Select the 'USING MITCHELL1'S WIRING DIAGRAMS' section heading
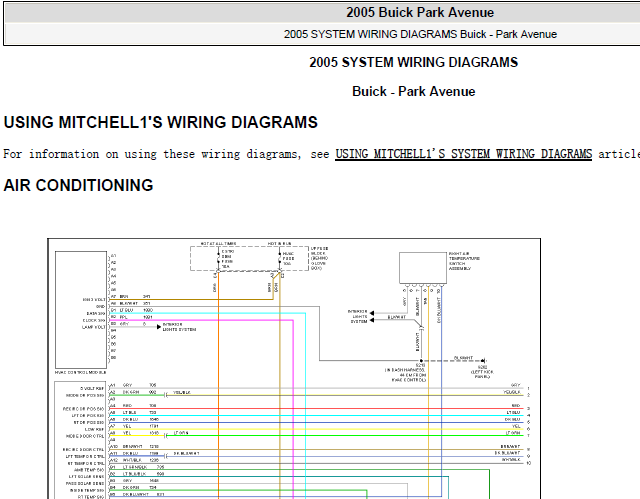The height and width of the screenshot is (499, 640). (160, 122)
